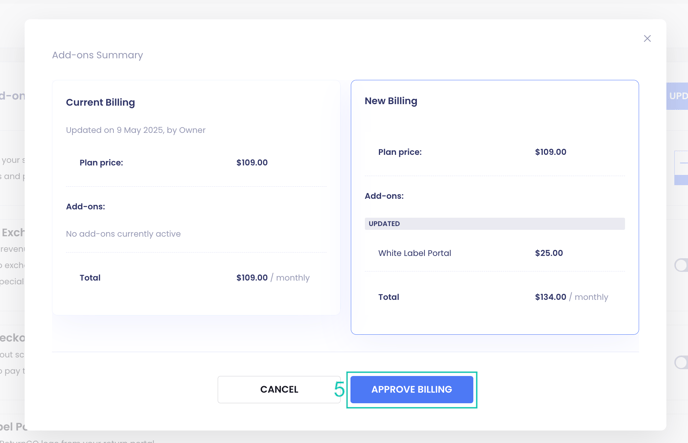
Task: Toggle the lower add-on switch at right edge
Action: [681, 362]
